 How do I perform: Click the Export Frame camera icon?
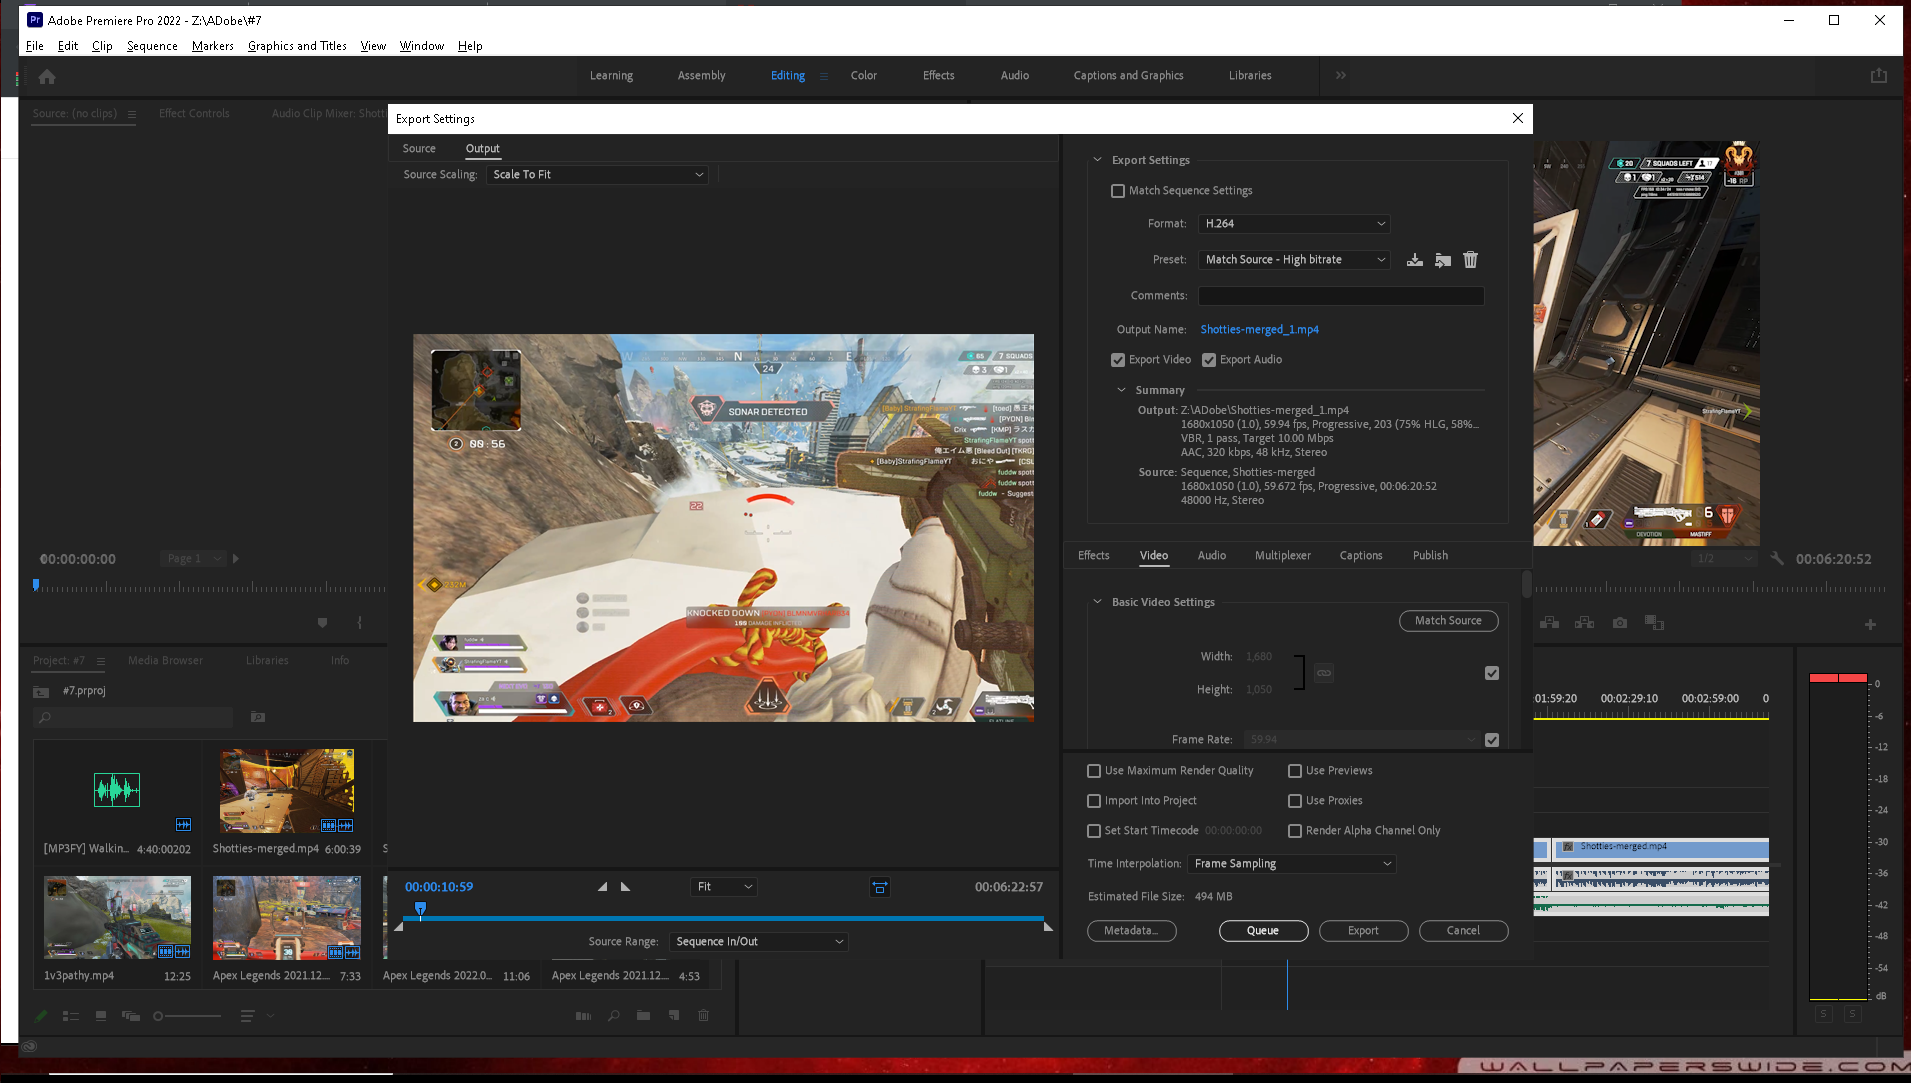click(1620, 623)
